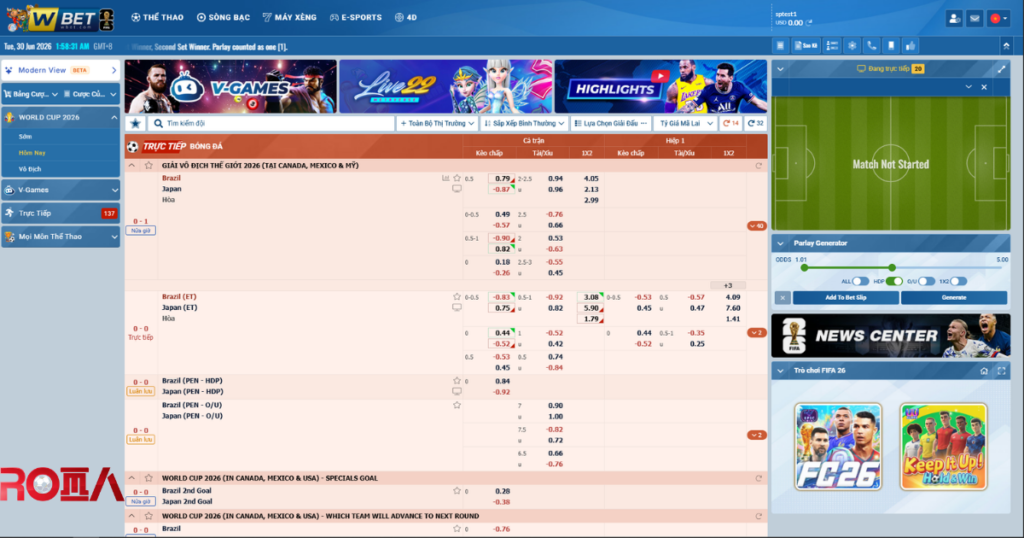Favorite the Brazil (PEN - HDP) star
1024x538 pixels.
point(457,381)
